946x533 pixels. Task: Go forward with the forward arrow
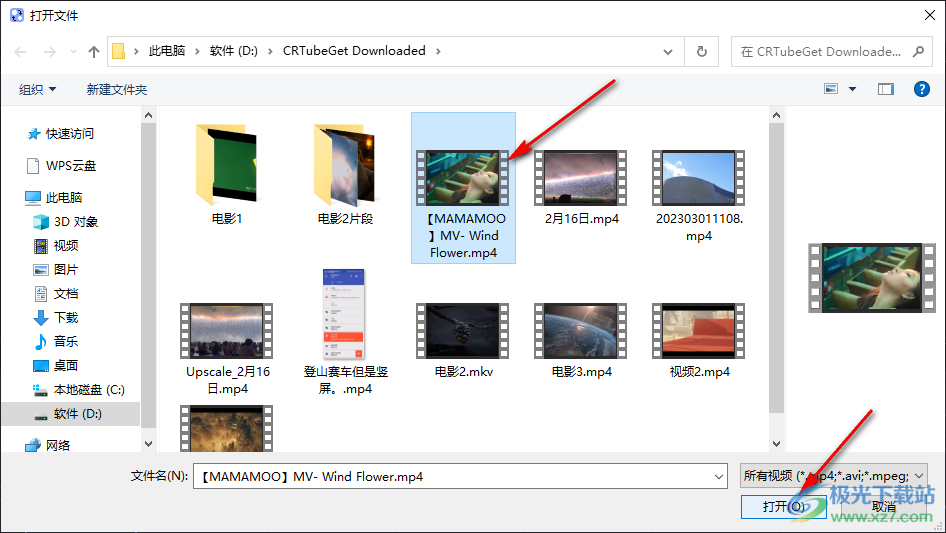(49, 52)
